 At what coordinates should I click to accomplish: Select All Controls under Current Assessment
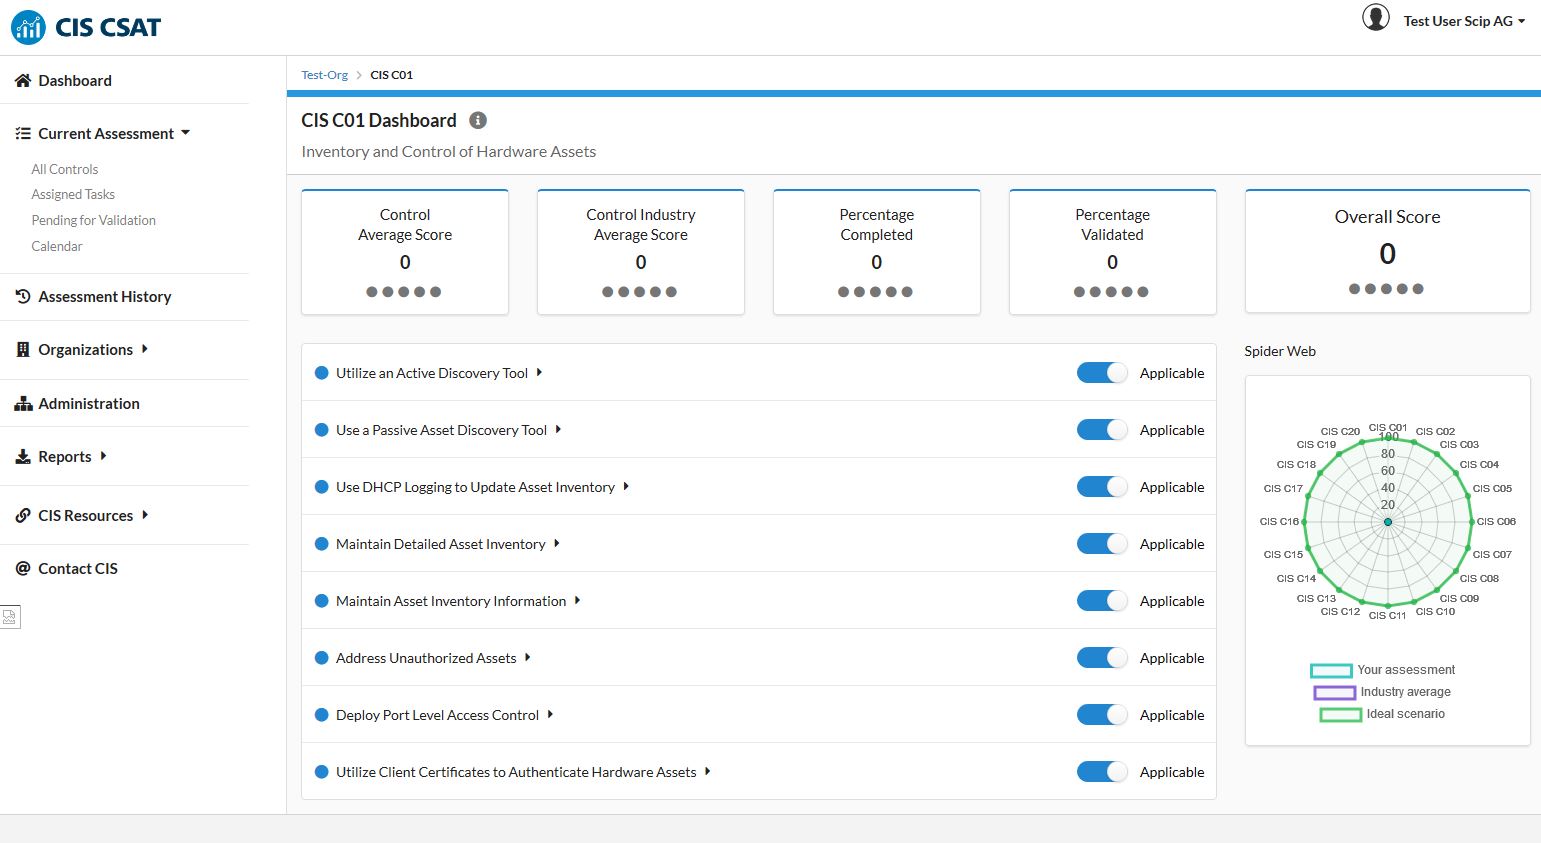coord(65,169)
